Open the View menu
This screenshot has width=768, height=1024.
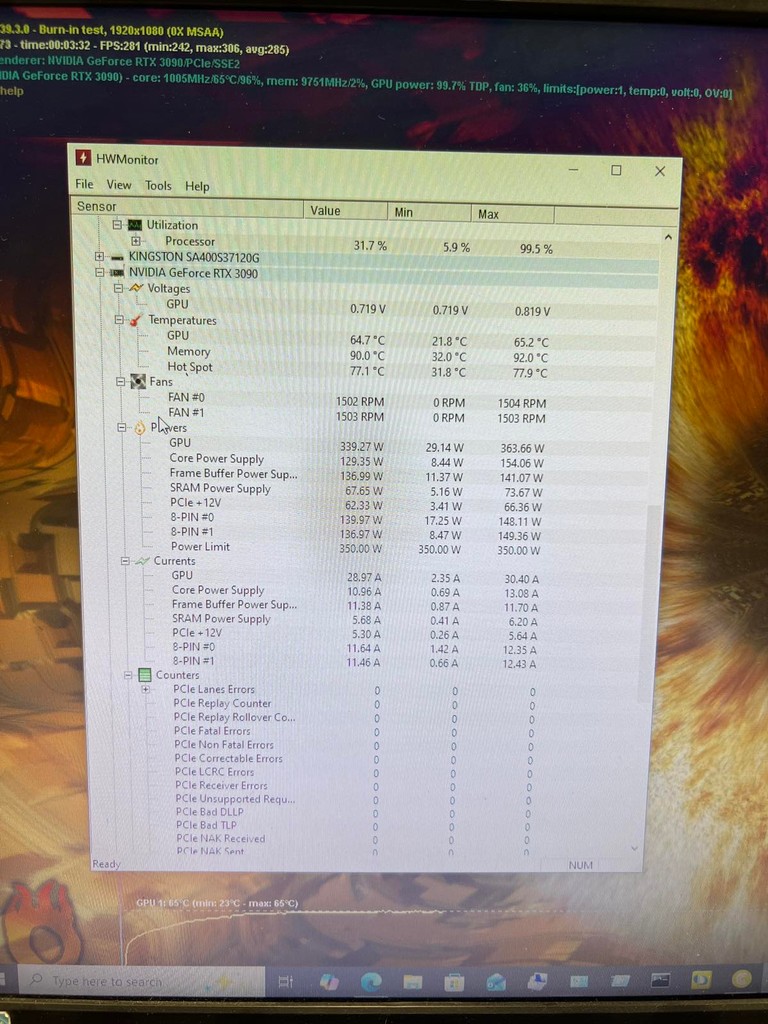click(119, 185)
